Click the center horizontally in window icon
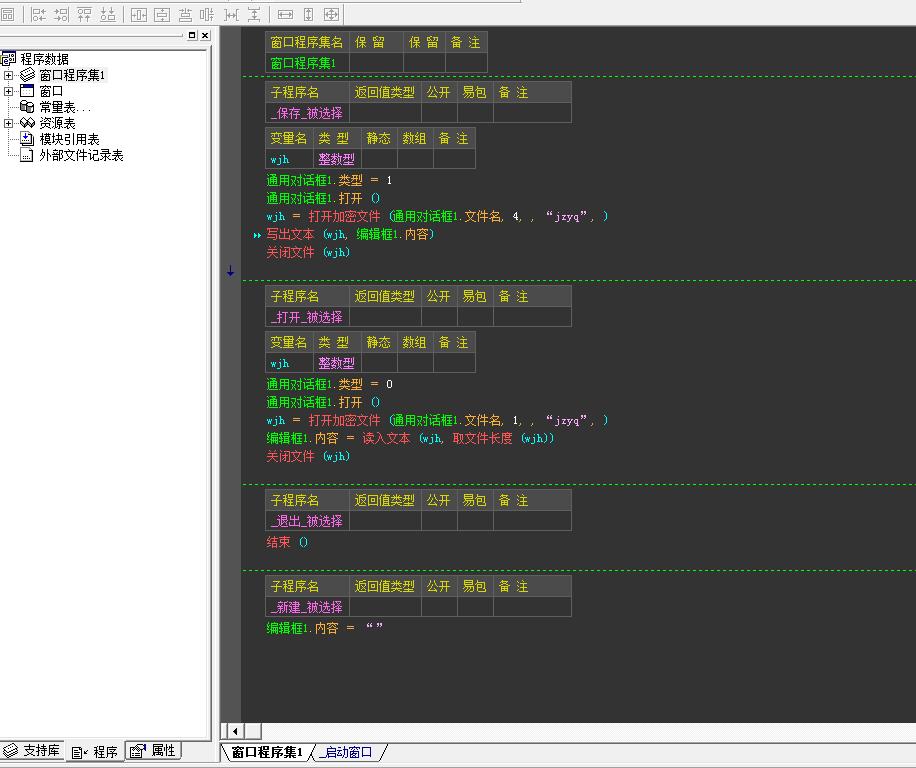This screenshot has height=768, width=916. pos(138,14)
